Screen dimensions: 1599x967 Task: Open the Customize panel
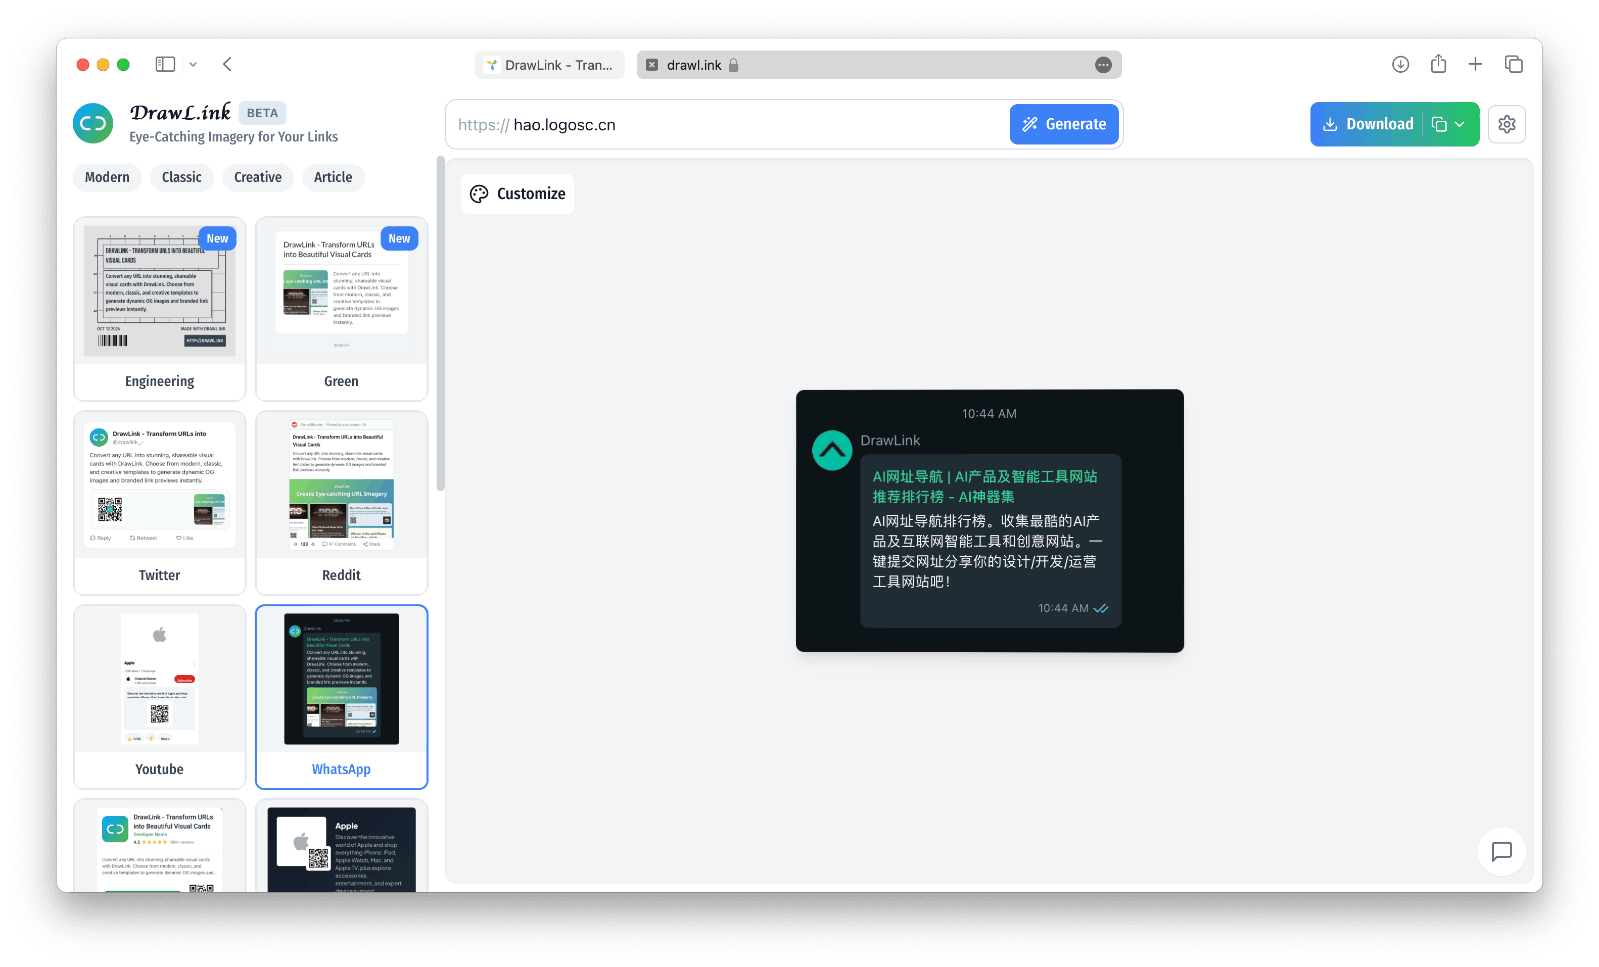click(x=518, y=194)
